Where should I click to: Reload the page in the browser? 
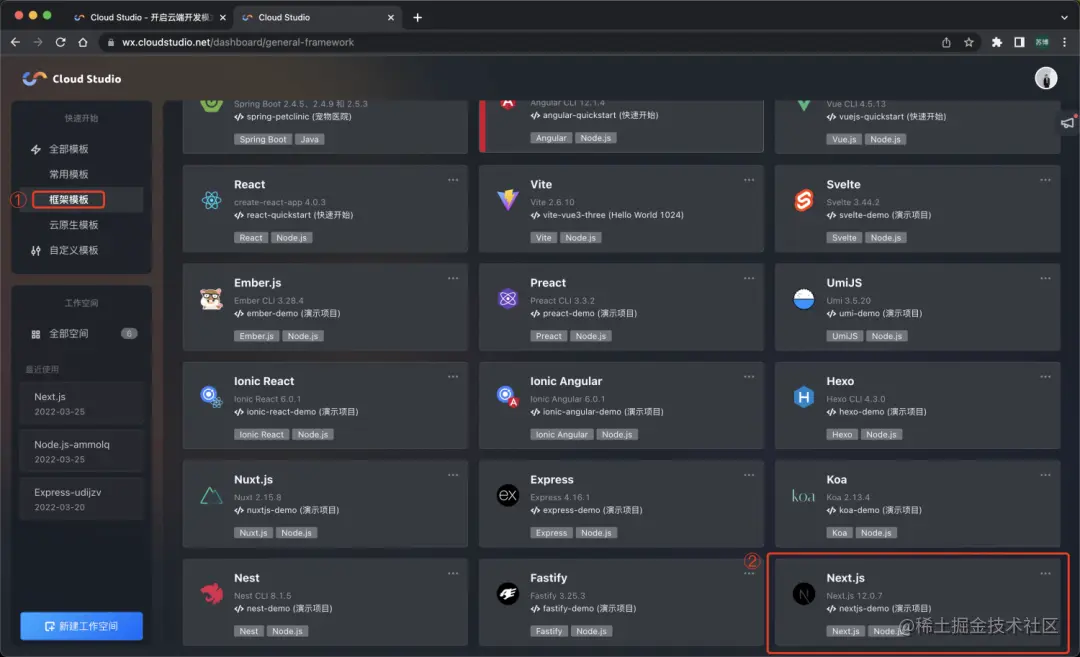(x=61, y=42)
